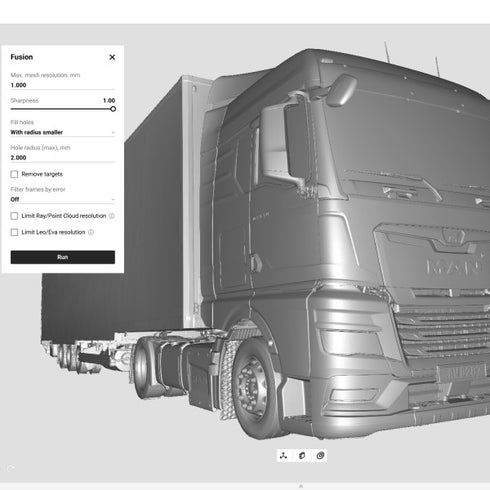Show info for Ray/Point Cloud resolution limit
Screen dimensions: 490x490
(x=112, y=216)
